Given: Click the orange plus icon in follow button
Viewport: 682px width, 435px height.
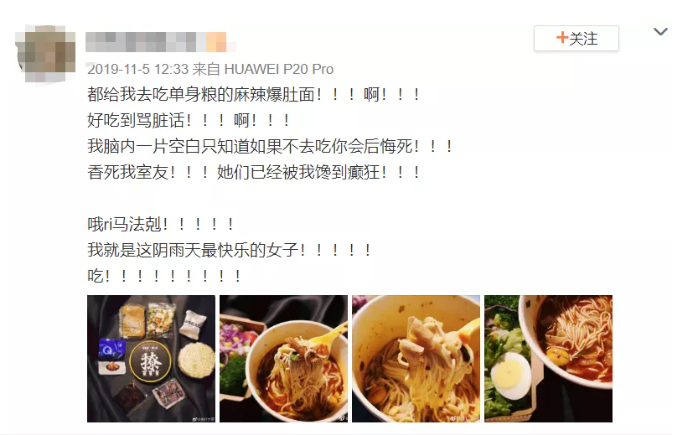Looking at the screenshot, I should pyautogui.click(x=562, y=37).
